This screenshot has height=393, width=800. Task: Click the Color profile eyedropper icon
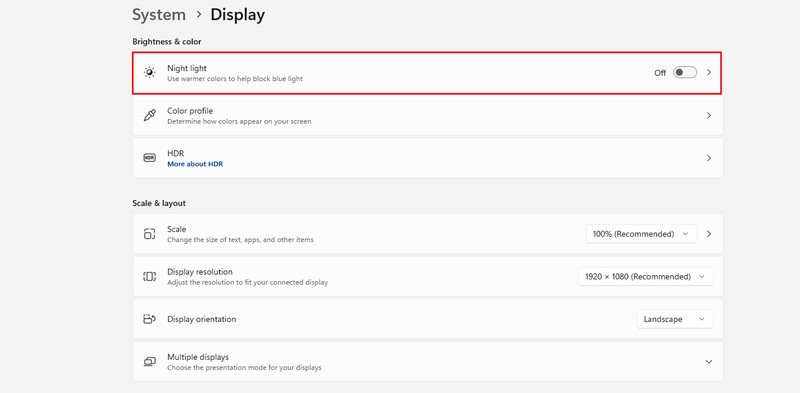tap(149, 115)
